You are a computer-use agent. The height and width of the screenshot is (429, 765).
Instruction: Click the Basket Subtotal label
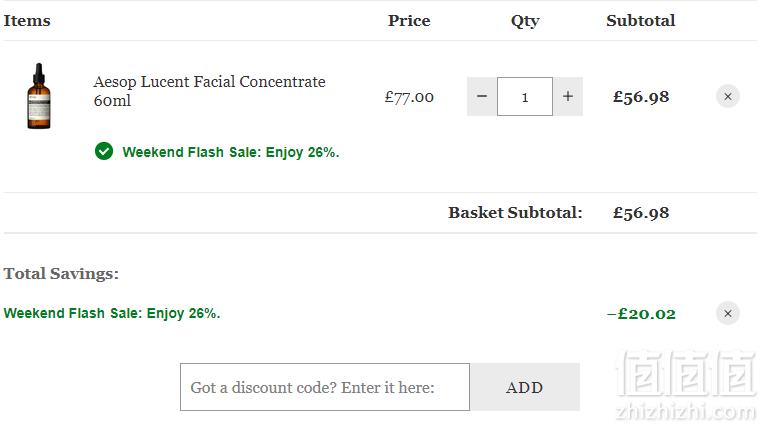pos(515,213)
